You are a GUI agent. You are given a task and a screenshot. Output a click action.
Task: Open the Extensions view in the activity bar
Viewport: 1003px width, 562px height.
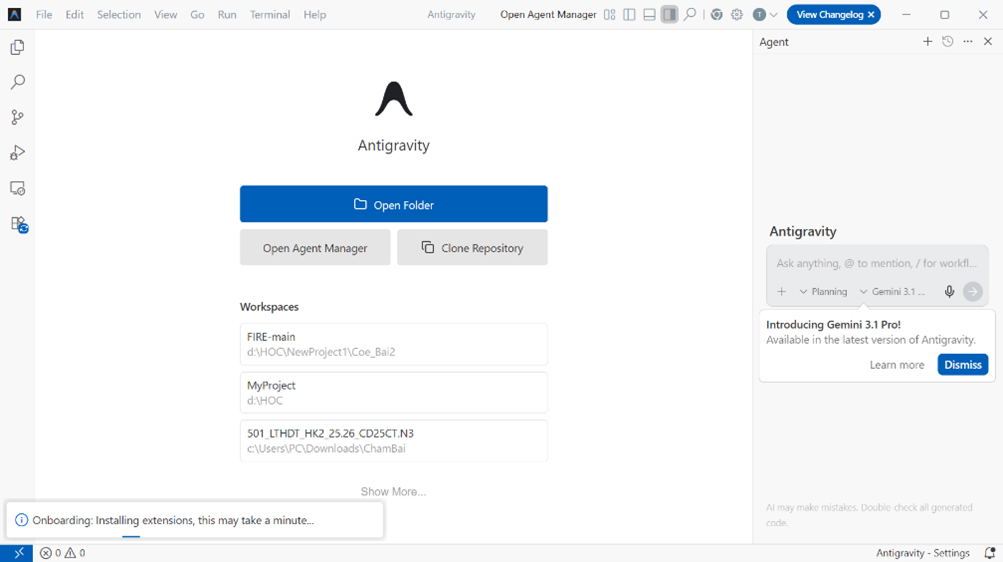click(18, 225)
